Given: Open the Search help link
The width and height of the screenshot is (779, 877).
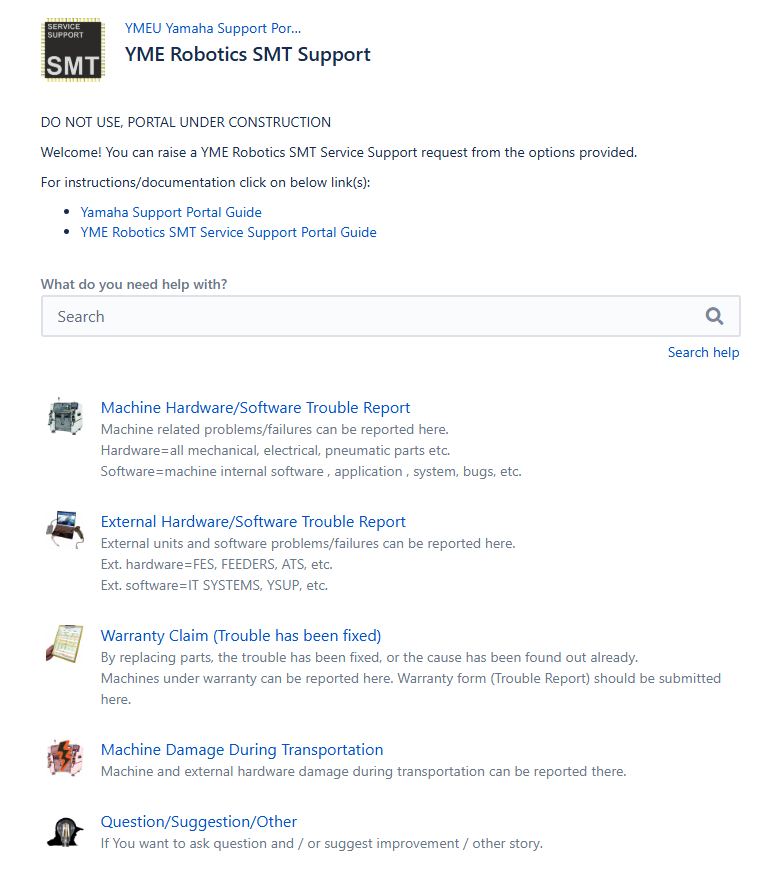Looking at the screenshot, I should 704,352.
